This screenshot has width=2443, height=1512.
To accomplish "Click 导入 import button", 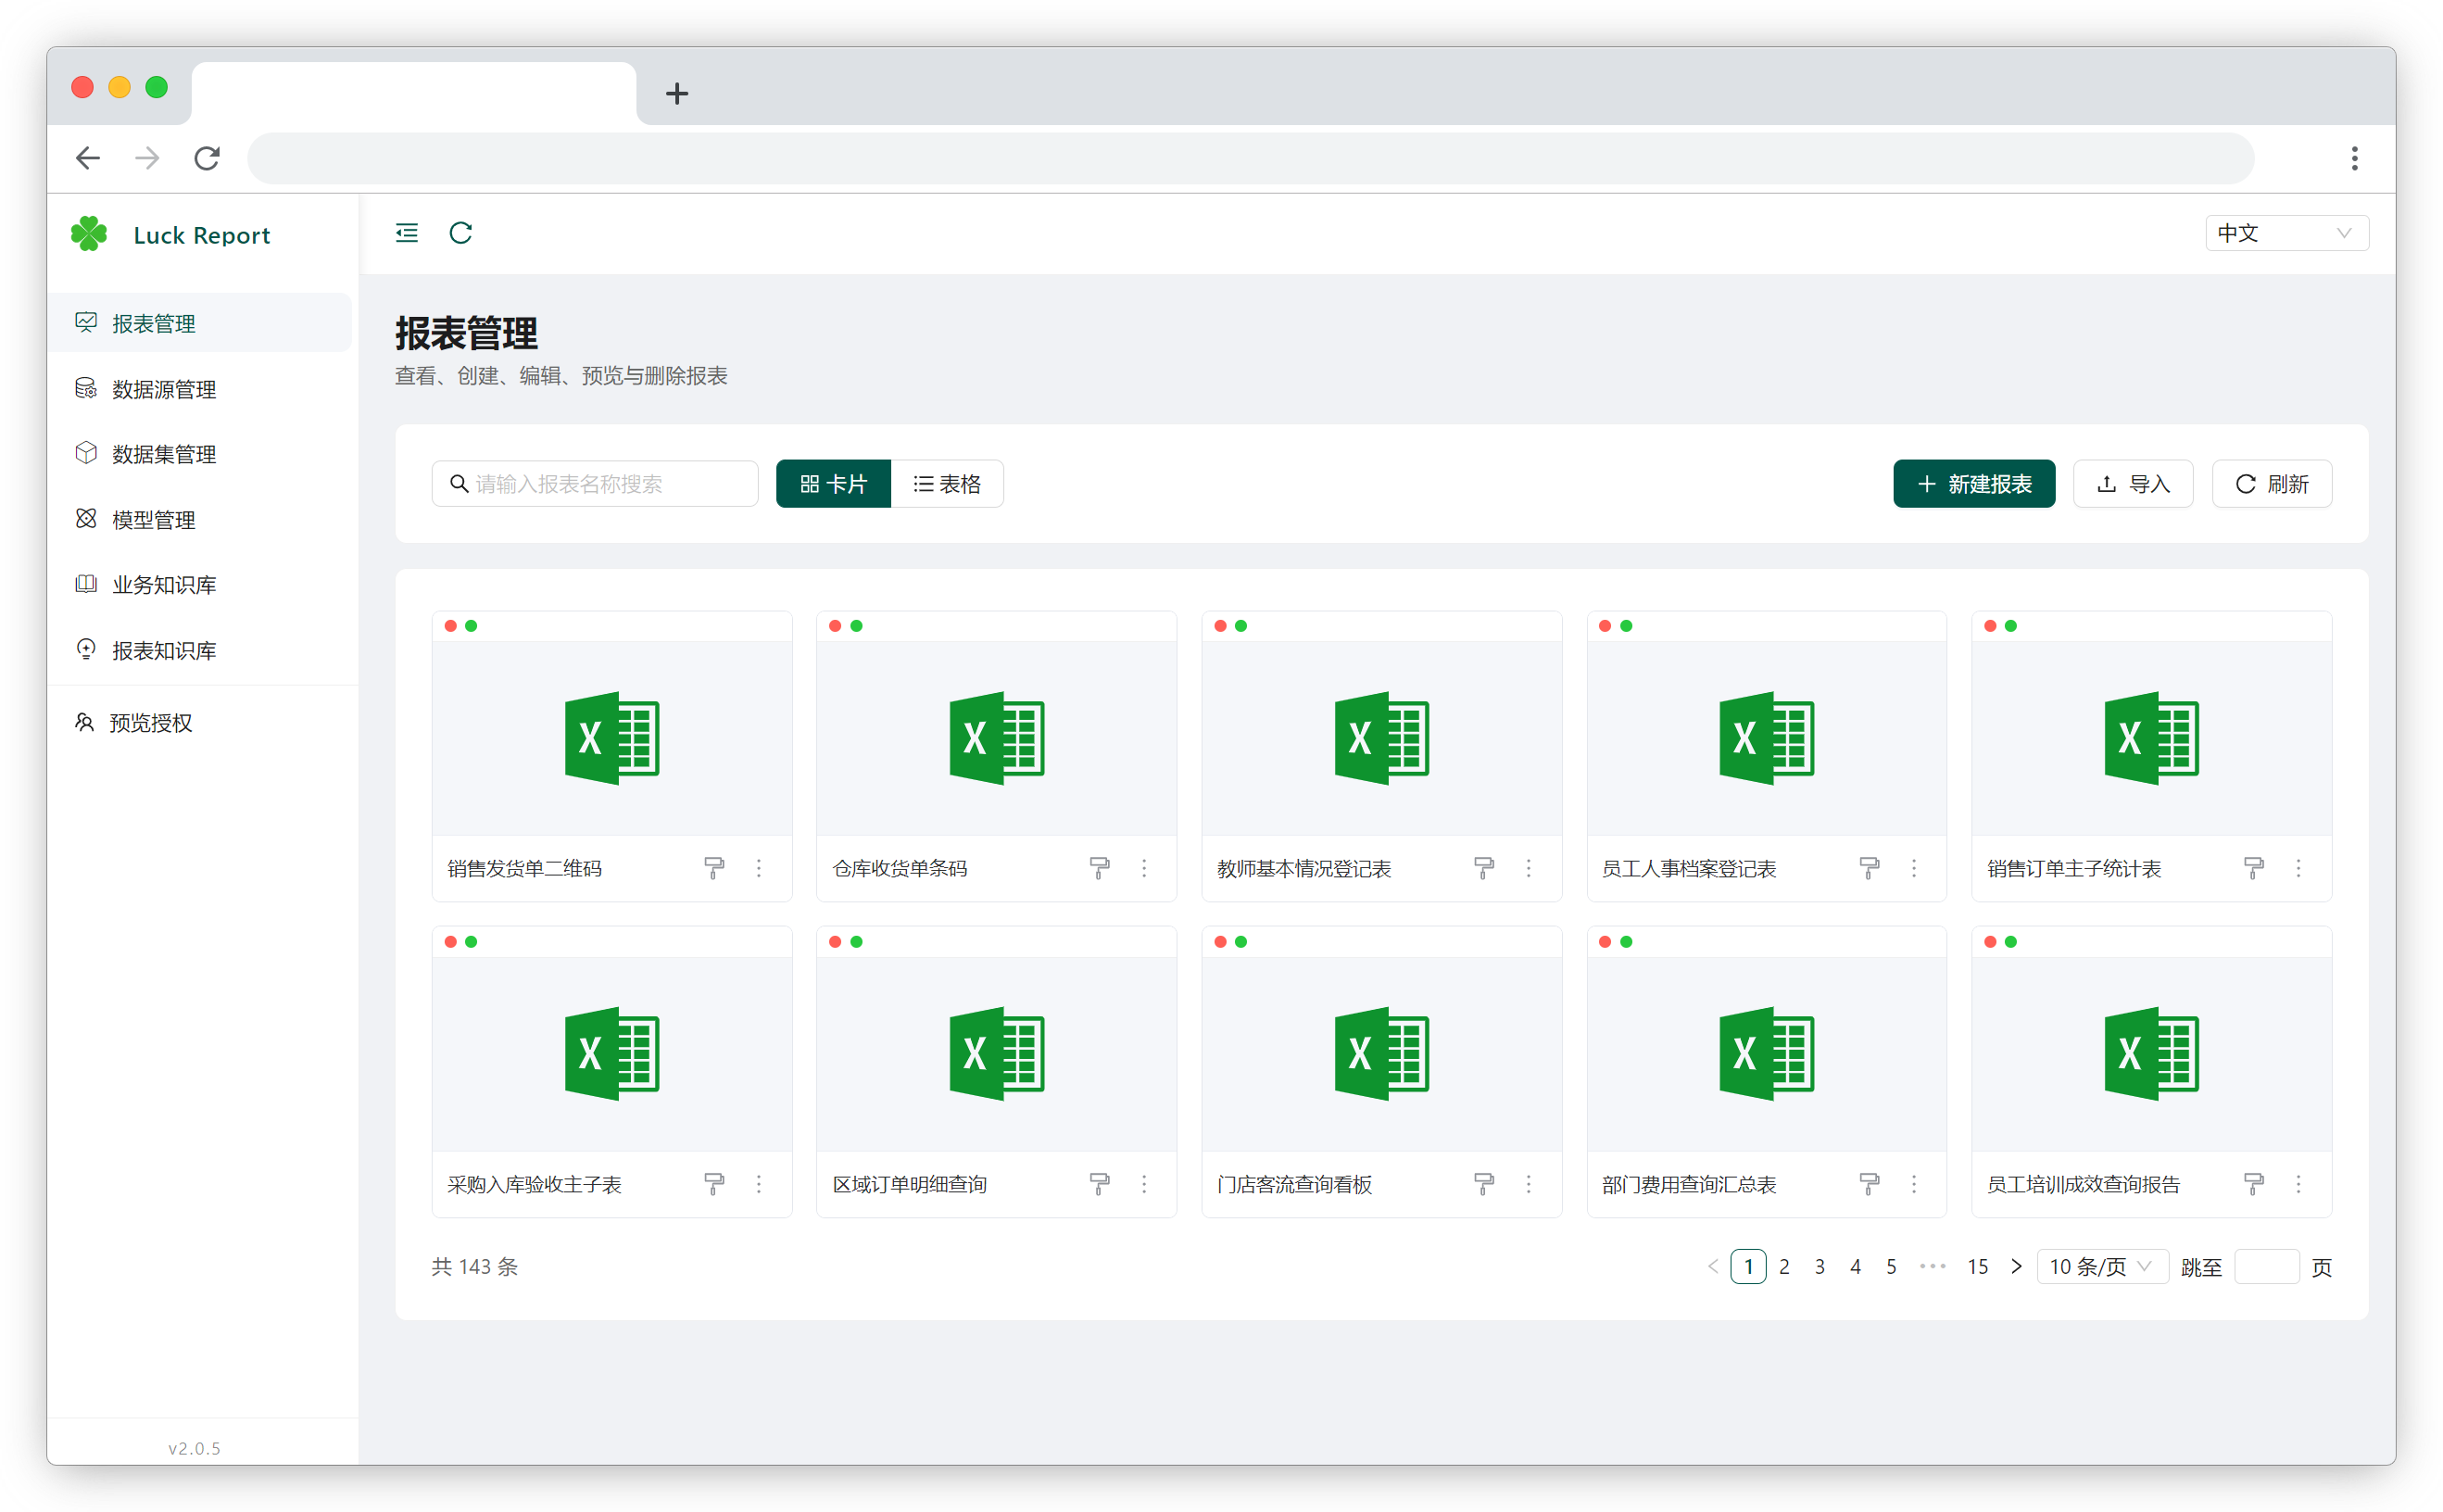I will click(2133, 484).
